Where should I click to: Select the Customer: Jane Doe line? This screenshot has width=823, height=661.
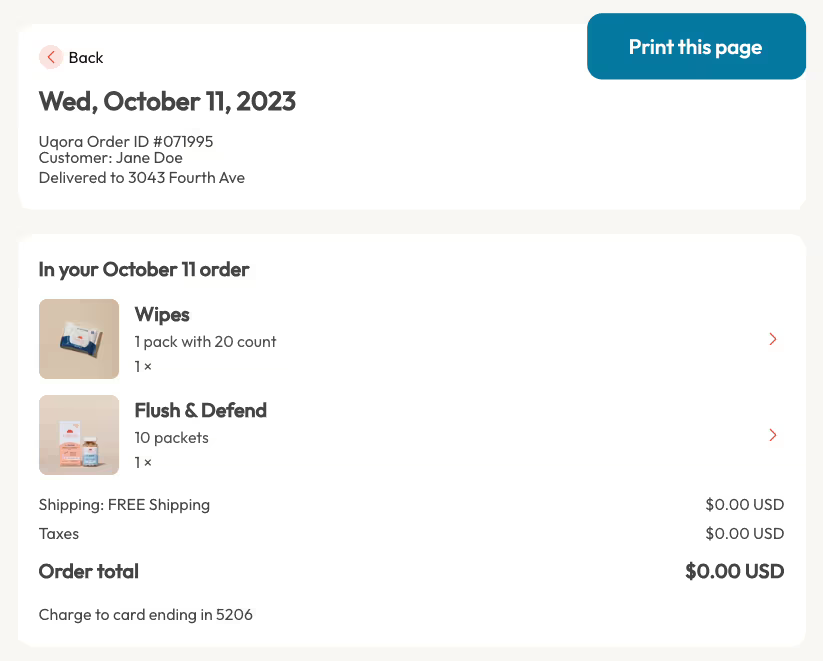(x=111, y=158)
